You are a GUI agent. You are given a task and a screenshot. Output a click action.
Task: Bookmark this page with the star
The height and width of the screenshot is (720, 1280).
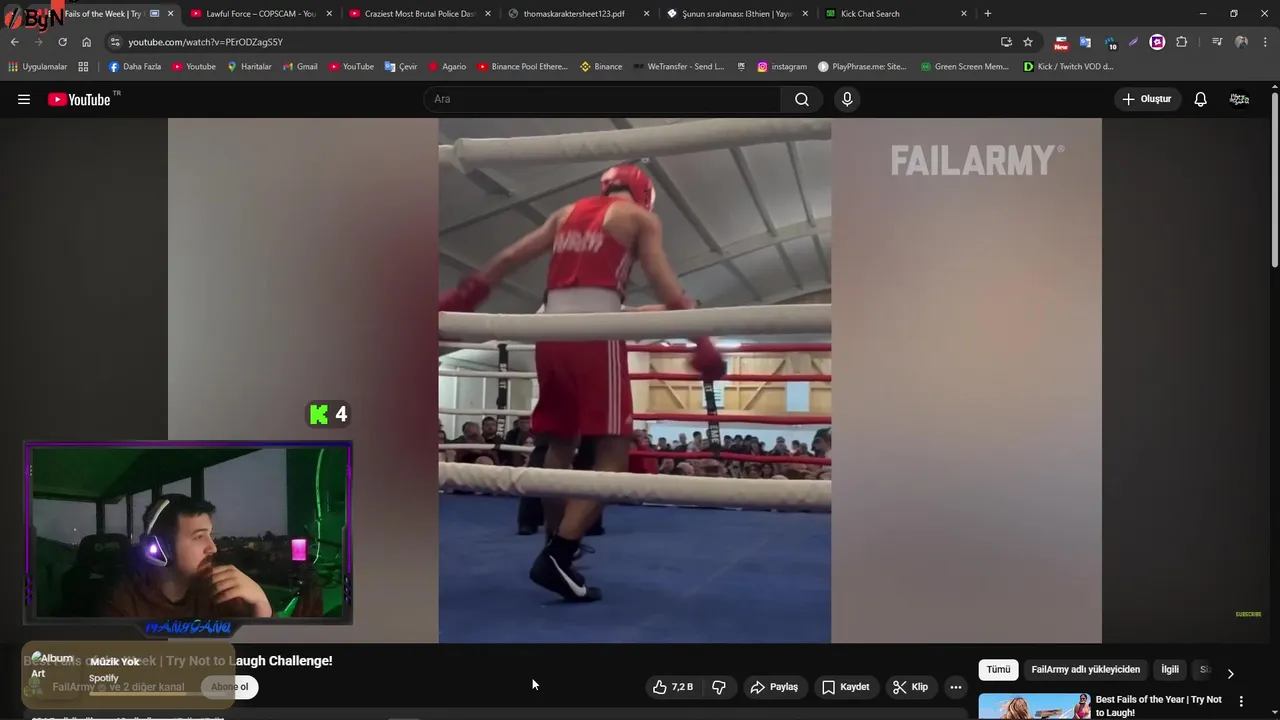(1027, 42)
